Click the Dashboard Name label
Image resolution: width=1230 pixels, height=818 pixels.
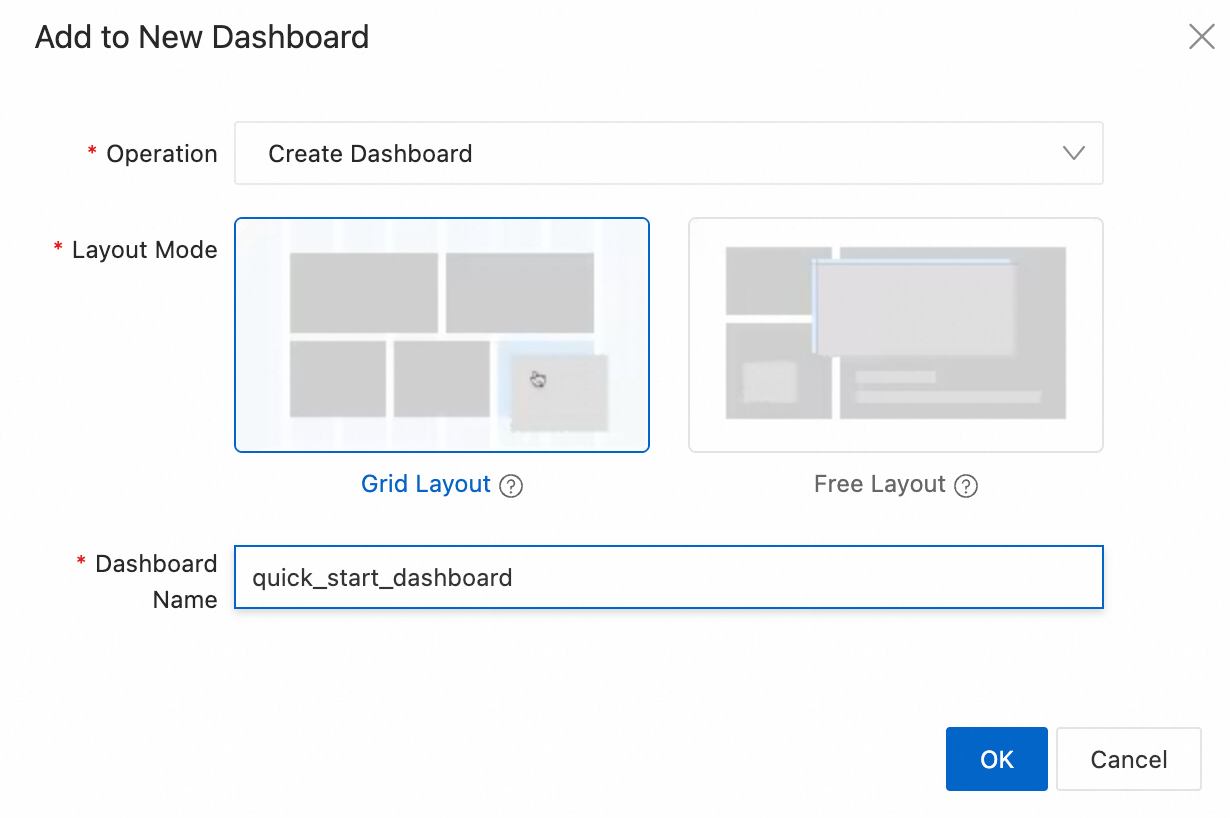pos(156,582)
